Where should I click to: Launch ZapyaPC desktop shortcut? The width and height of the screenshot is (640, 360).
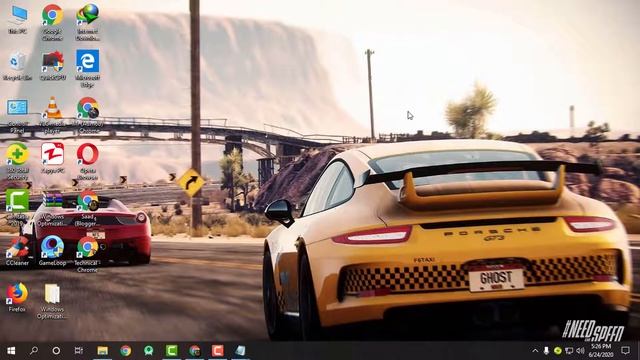pos(52,158)
